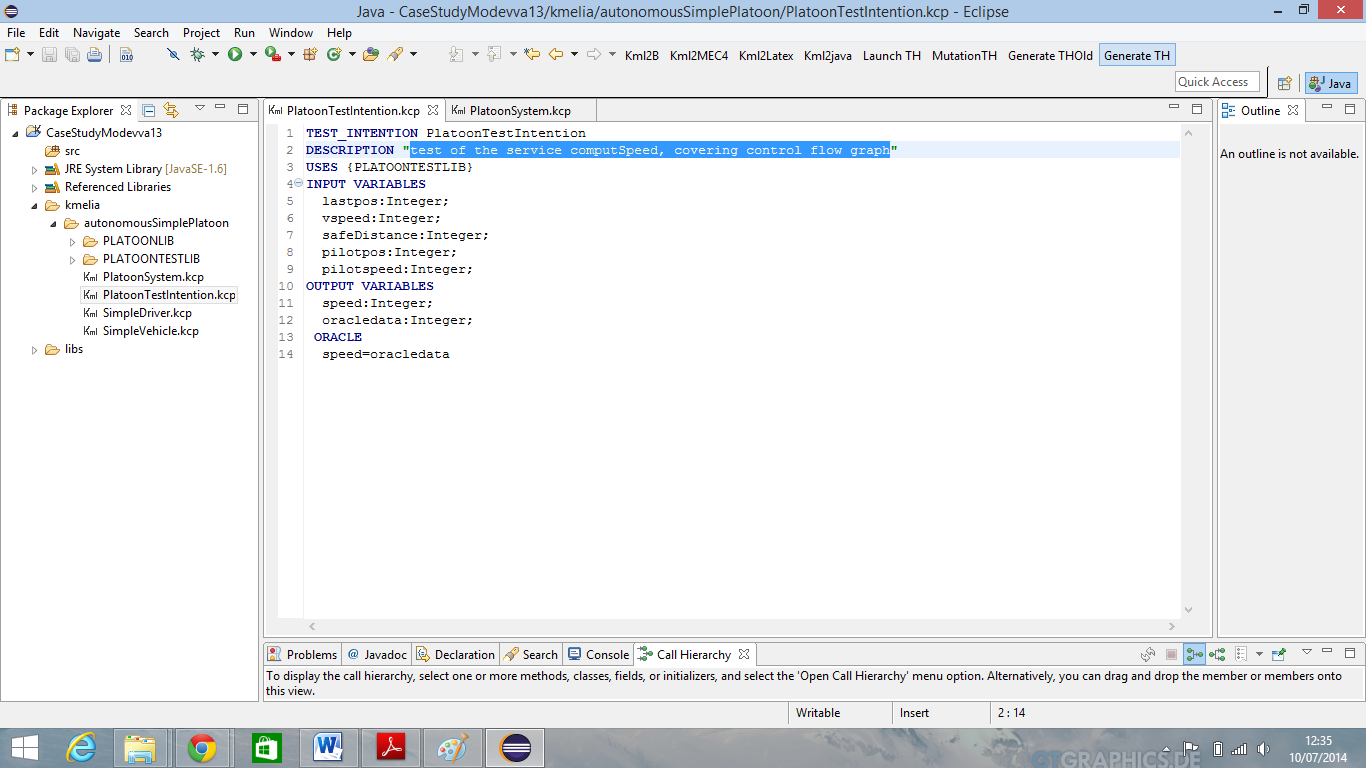Open SimpleDriver.kcp in Package Explorer
1366x768 pixels.
point(147,313)
